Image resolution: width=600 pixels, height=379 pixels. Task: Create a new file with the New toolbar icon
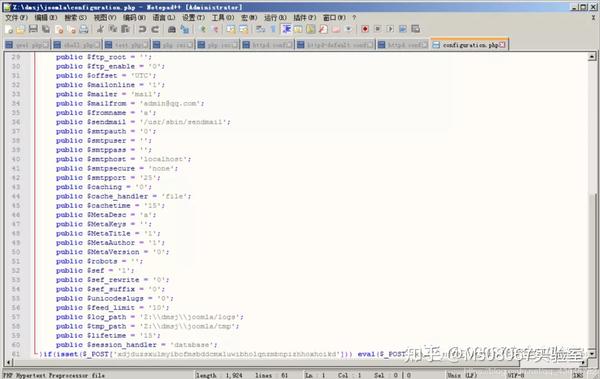9,29
